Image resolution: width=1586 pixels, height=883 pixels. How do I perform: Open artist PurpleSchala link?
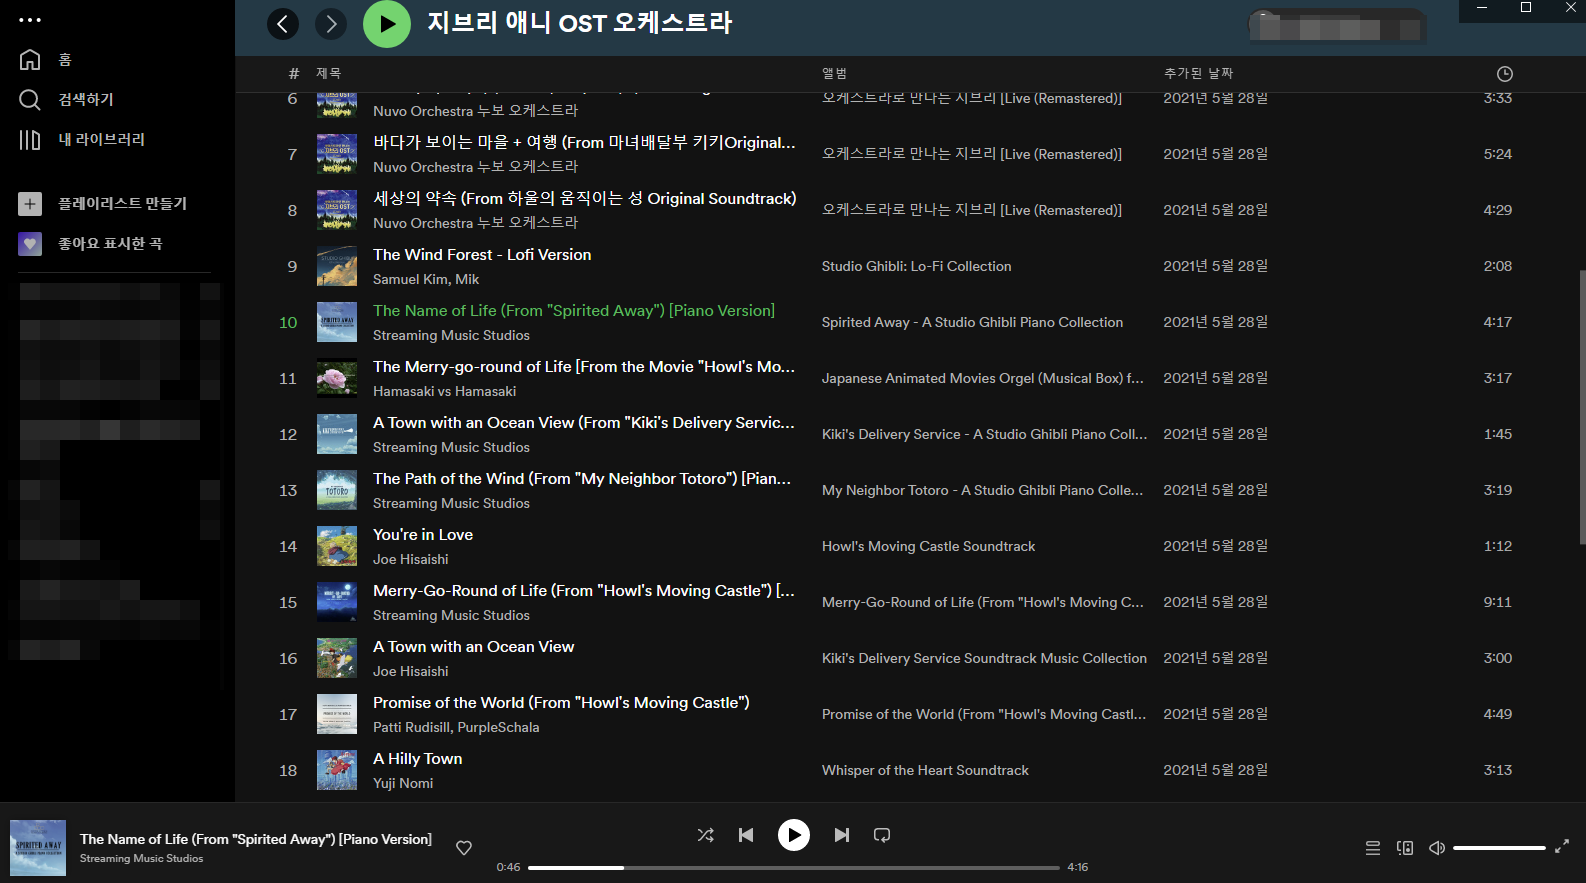pyautogui.click(x=498, y=728)
